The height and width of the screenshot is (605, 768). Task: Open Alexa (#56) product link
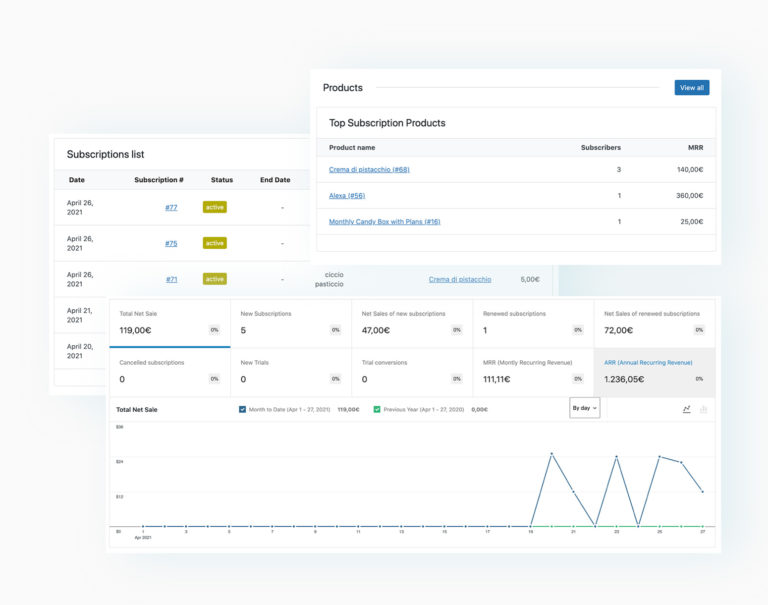pyautogui.click(x=347, y=196)
